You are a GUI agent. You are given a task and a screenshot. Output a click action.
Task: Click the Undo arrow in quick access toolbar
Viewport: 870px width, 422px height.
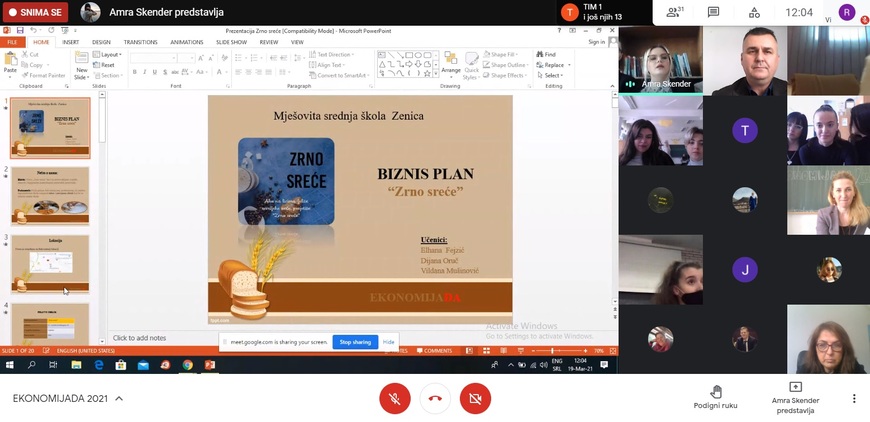click(x=33, y=30)
